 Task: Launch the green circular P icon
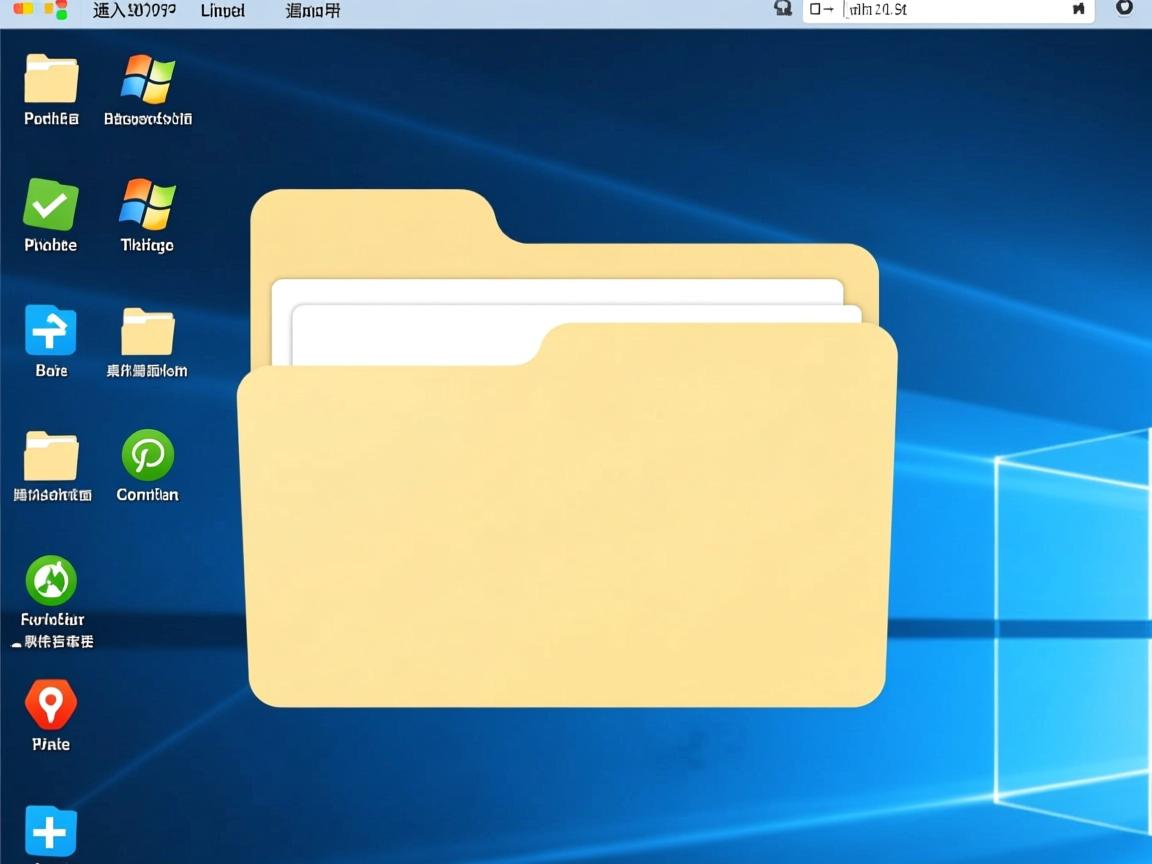click(147, 456)
